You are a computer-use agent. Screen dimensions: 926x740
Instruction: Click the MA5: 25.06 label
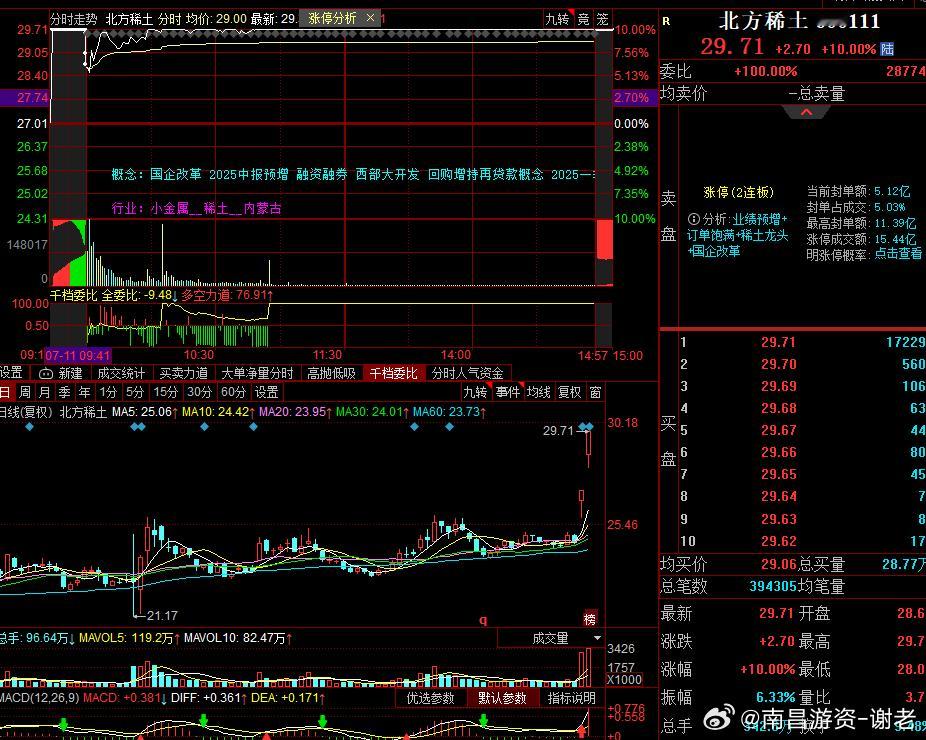[x=145, y=412]
